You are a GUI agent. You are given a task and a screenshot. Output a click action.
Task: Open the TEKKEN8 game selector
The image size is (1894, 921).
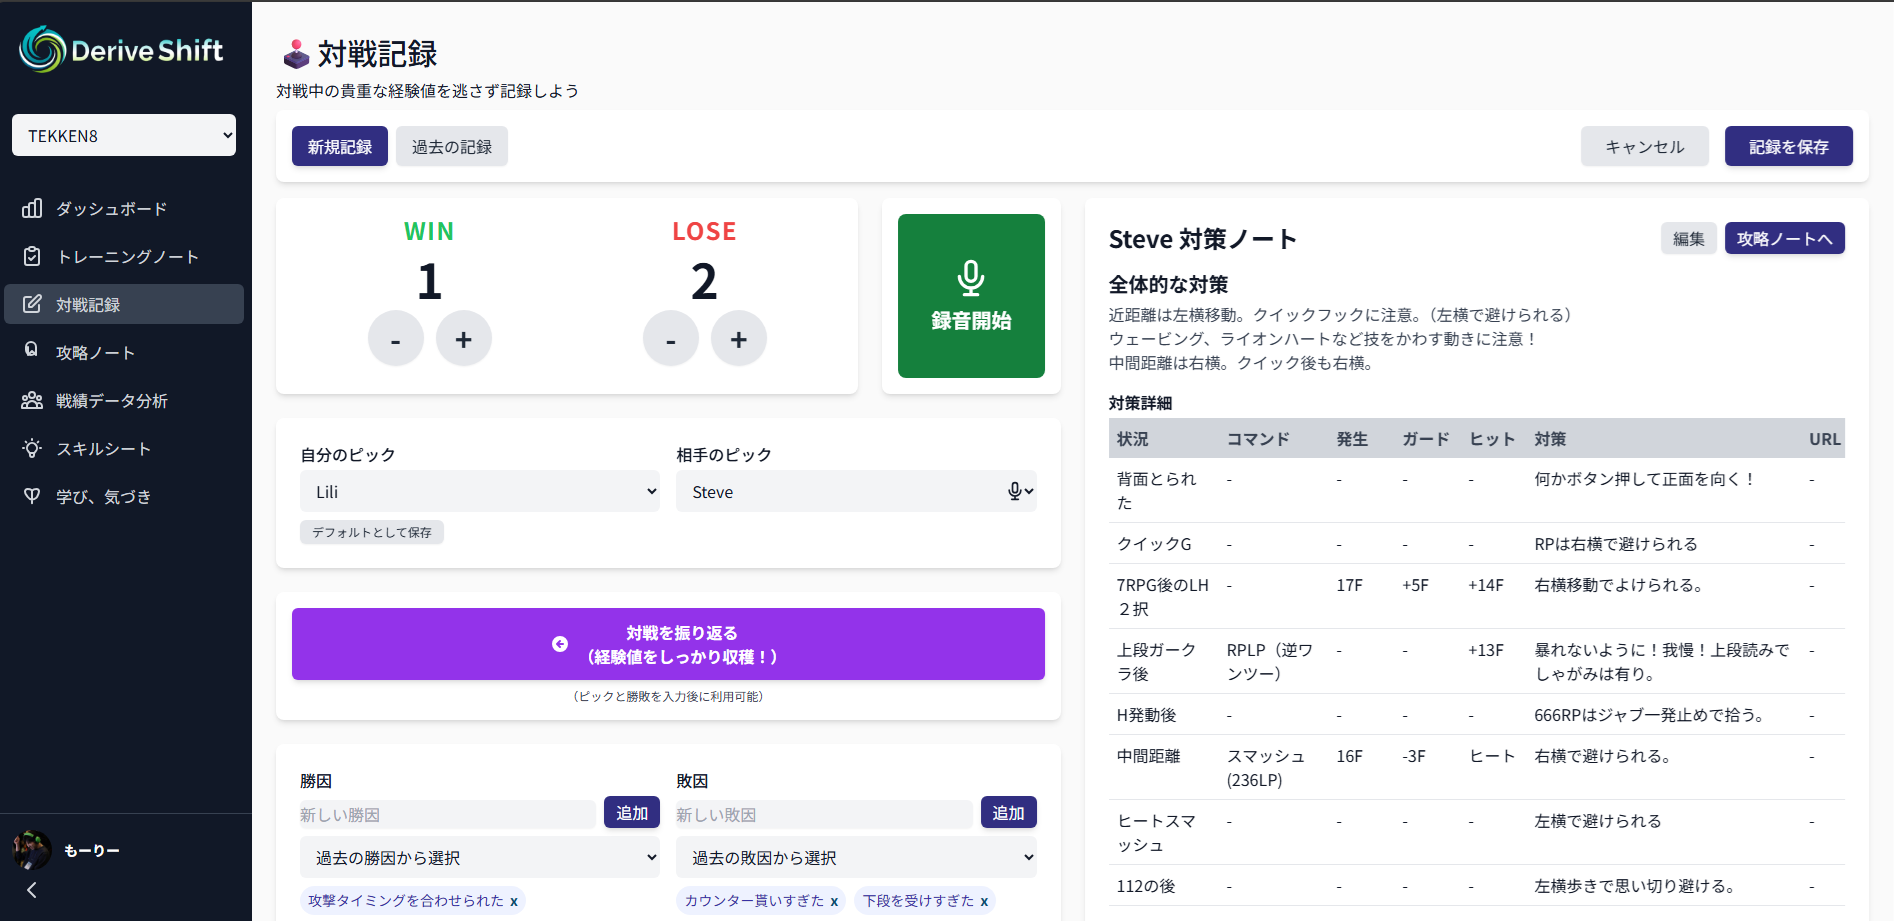(x=123, y=135)
